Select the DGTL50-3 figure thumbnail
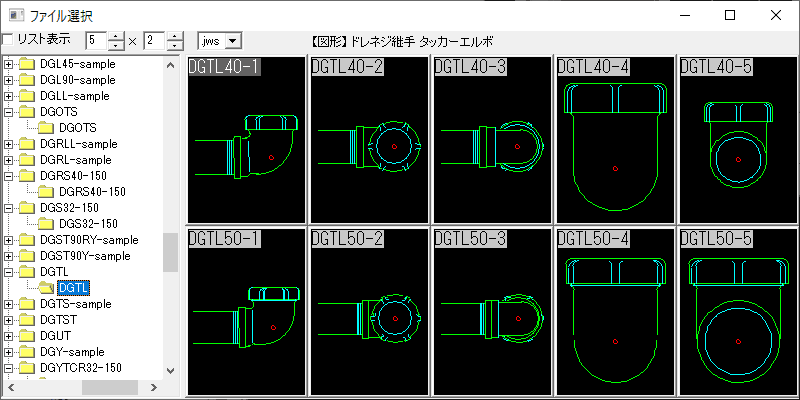 click(x=492, y=312)
